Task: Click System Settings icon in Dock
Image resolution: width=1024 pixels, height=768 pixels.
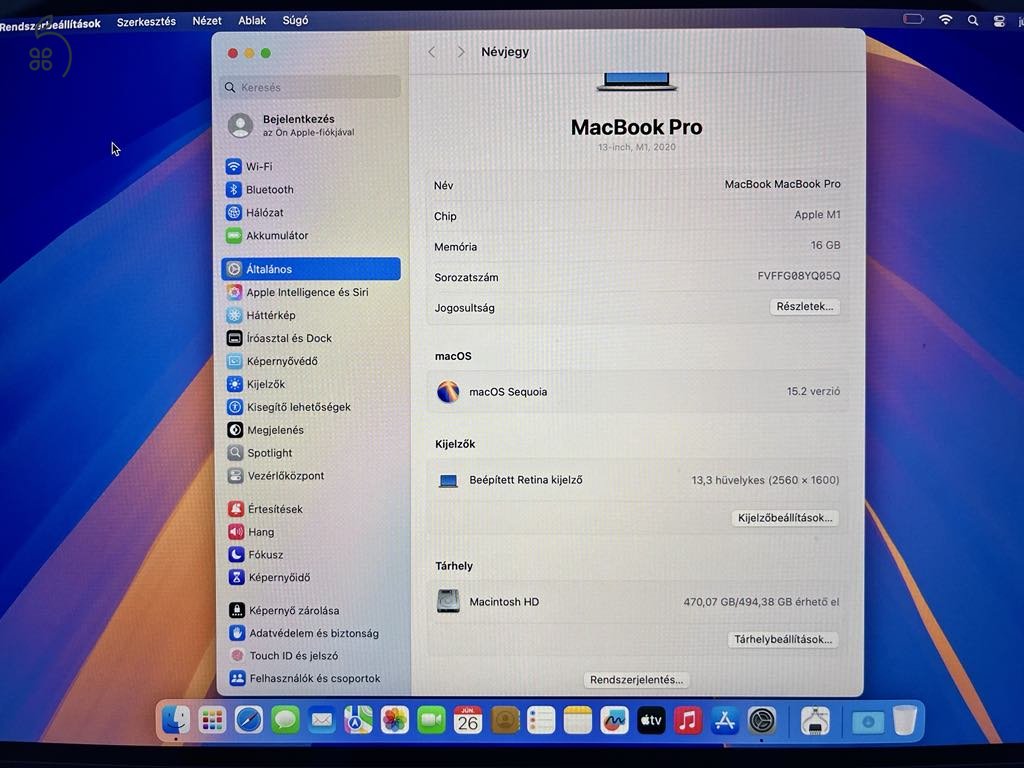Action: [761, 721]
